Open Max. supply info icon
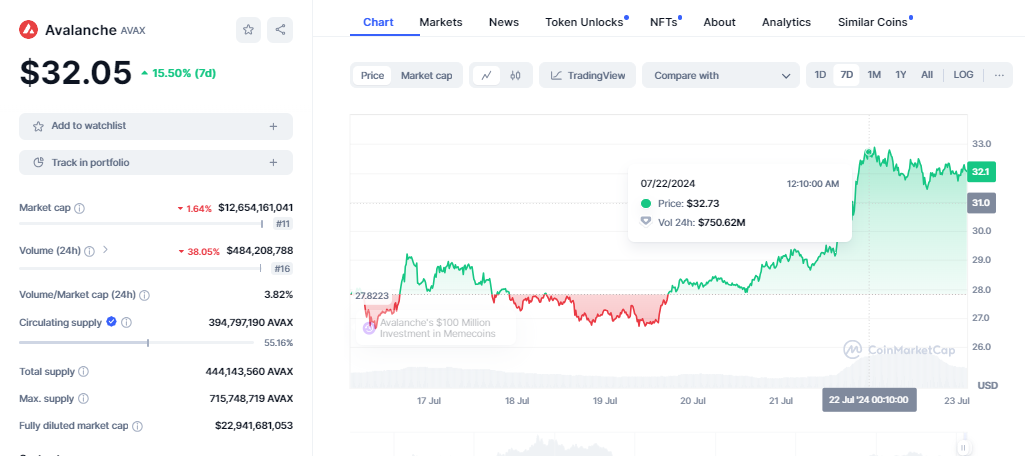Screen dimensions: 1025x456 click(x=84, y=399)
